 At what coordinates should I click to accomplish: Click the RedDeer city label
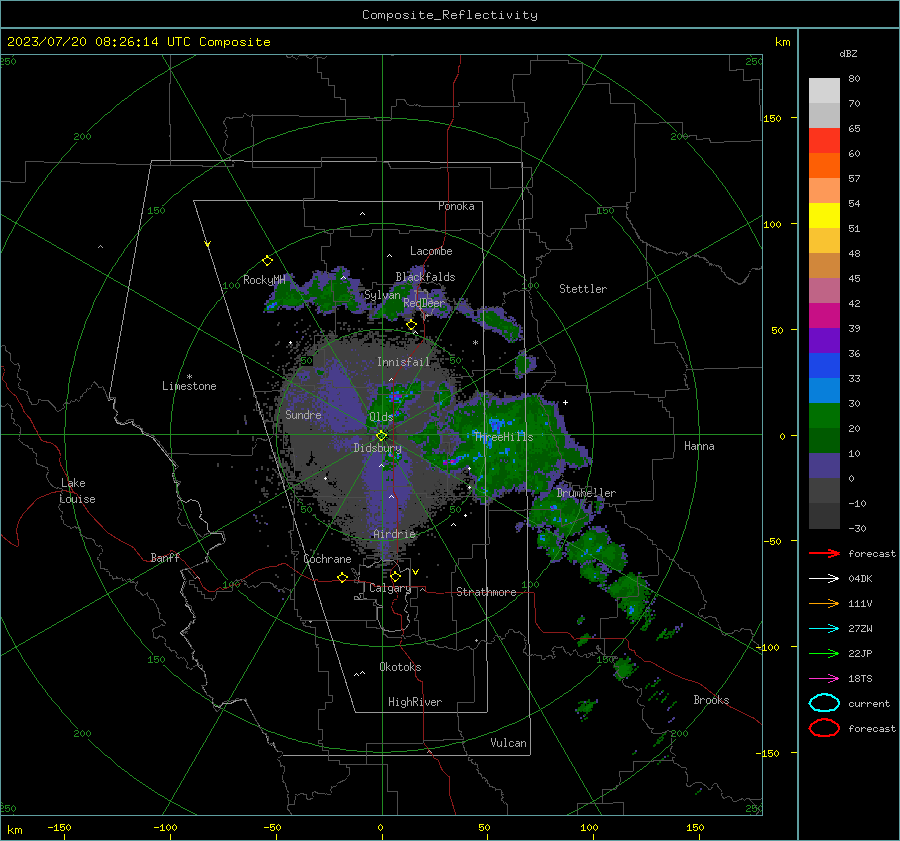pos(424,303)
